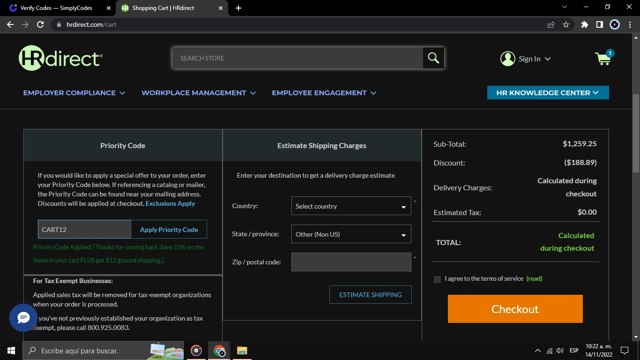Viewport: 640px width, 360px height.
Task: Expand the Employee Engagement menu
Action: click(x=324, y=93)
